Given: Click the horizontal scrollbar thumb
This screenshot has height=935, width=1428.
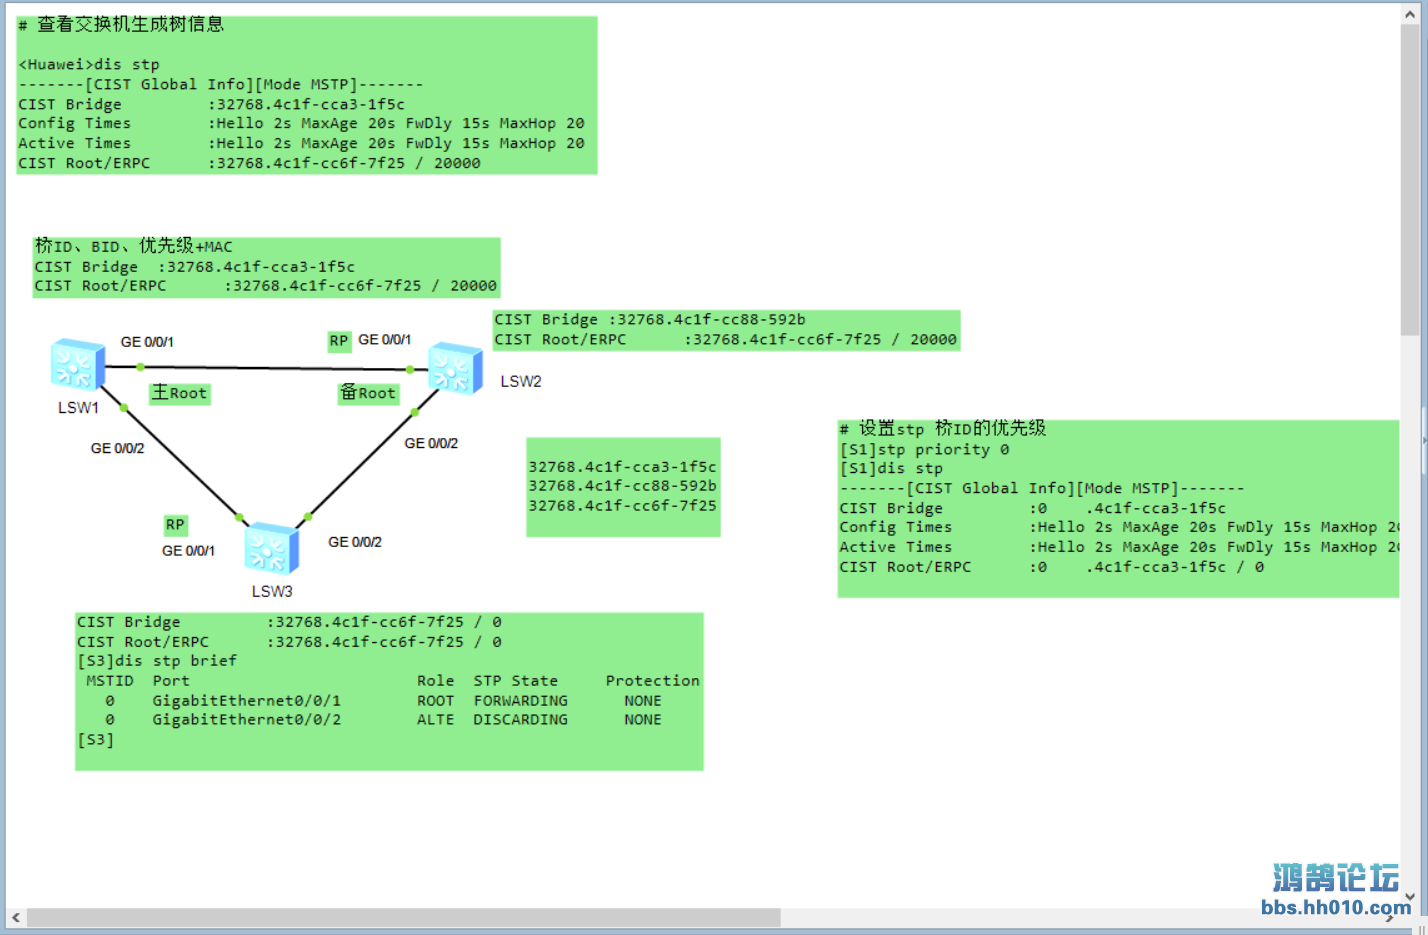Looking at the screenshot, I should point(404,918).
